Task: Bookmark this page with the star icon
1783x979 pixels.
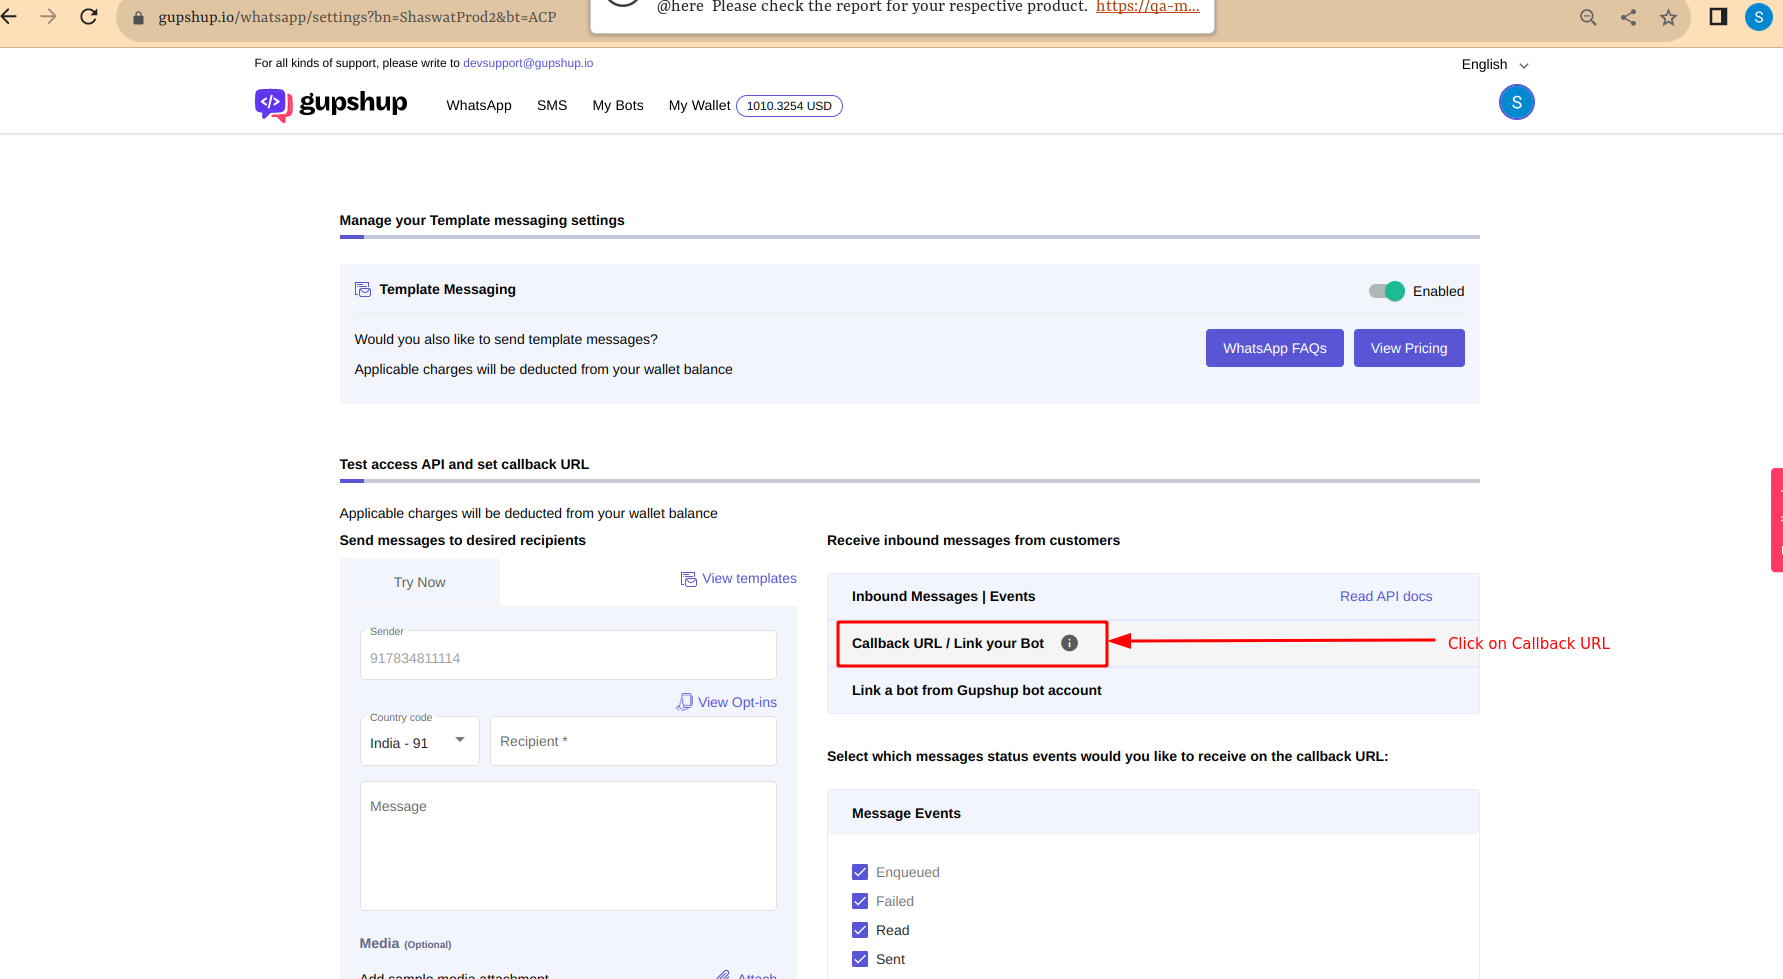Action: pos(1668,17)
